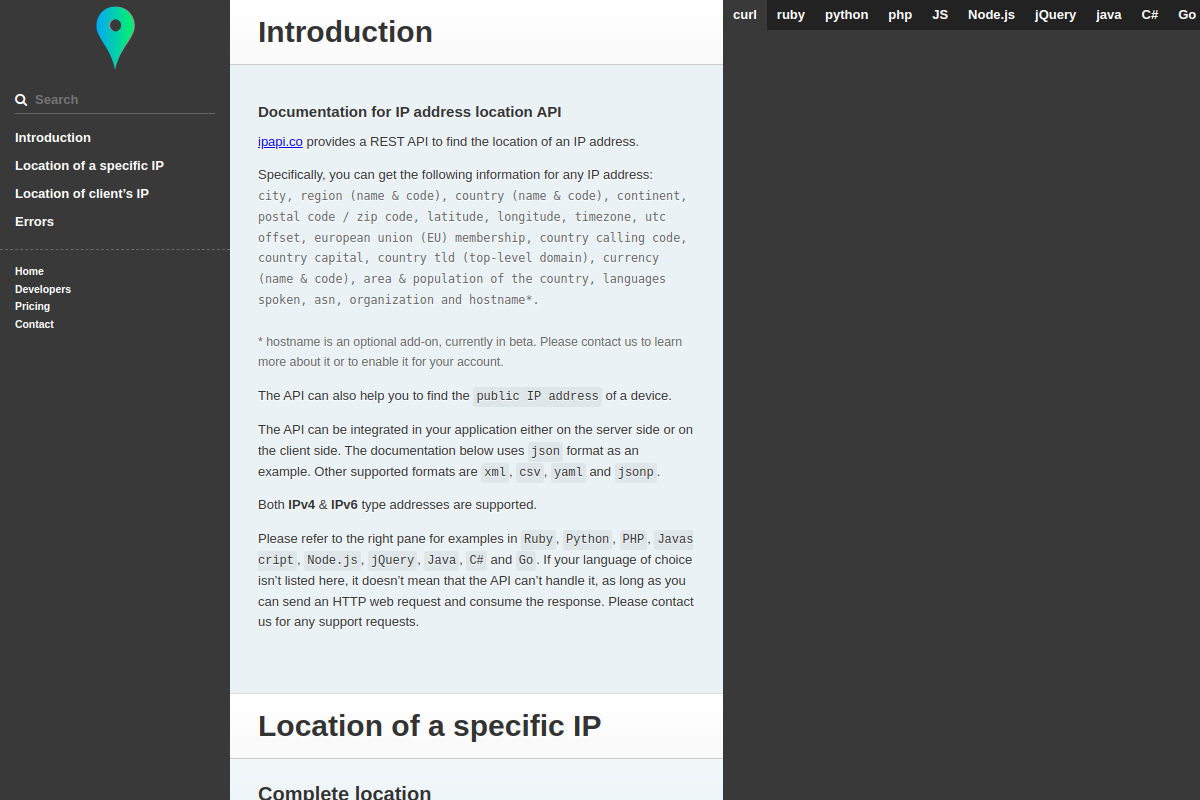Switch to the JS language tab

tap(940, 15)
